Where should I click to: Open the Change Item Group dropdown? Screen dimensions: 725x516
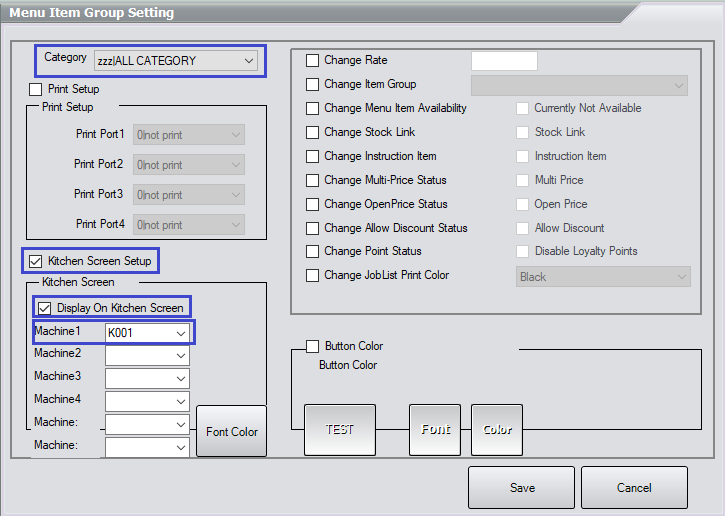tap(579, 86)
